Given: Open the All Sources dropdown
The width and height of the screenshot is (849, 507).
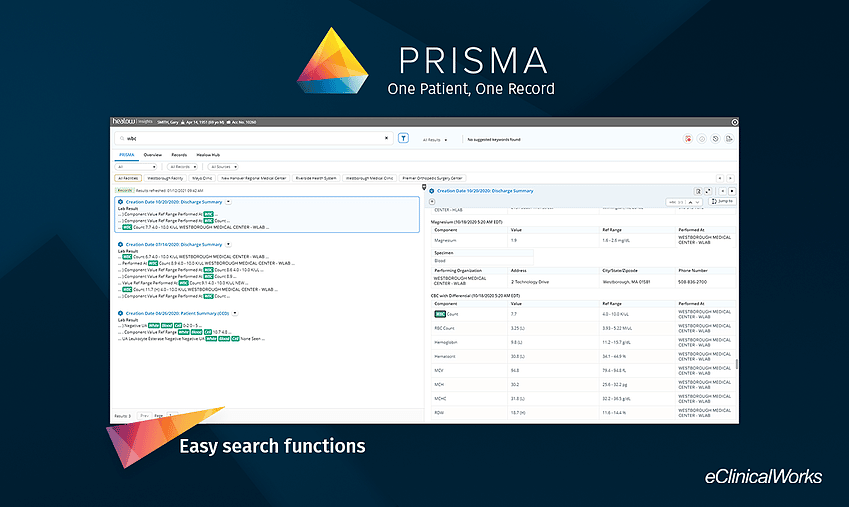Looking at the screenshot, I should point(223,167).
